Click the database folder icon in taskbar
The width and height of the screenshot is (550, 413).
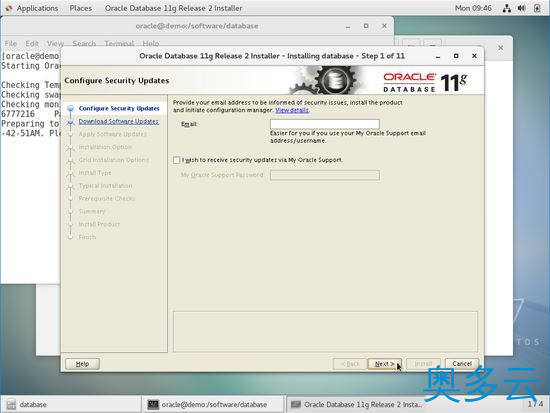pyautogui.click(x=11, y=405)
